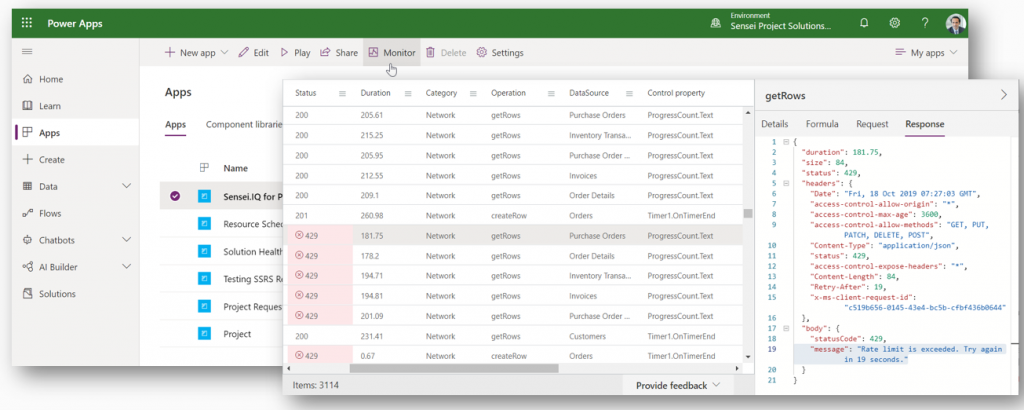Click Monitor in the command bar

click(392, 53)
